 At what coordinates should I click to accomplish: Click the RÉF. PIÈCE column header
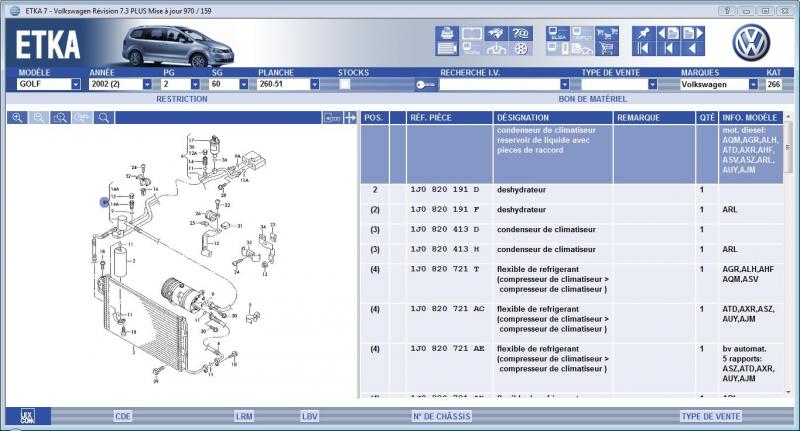tap(449, 118)
